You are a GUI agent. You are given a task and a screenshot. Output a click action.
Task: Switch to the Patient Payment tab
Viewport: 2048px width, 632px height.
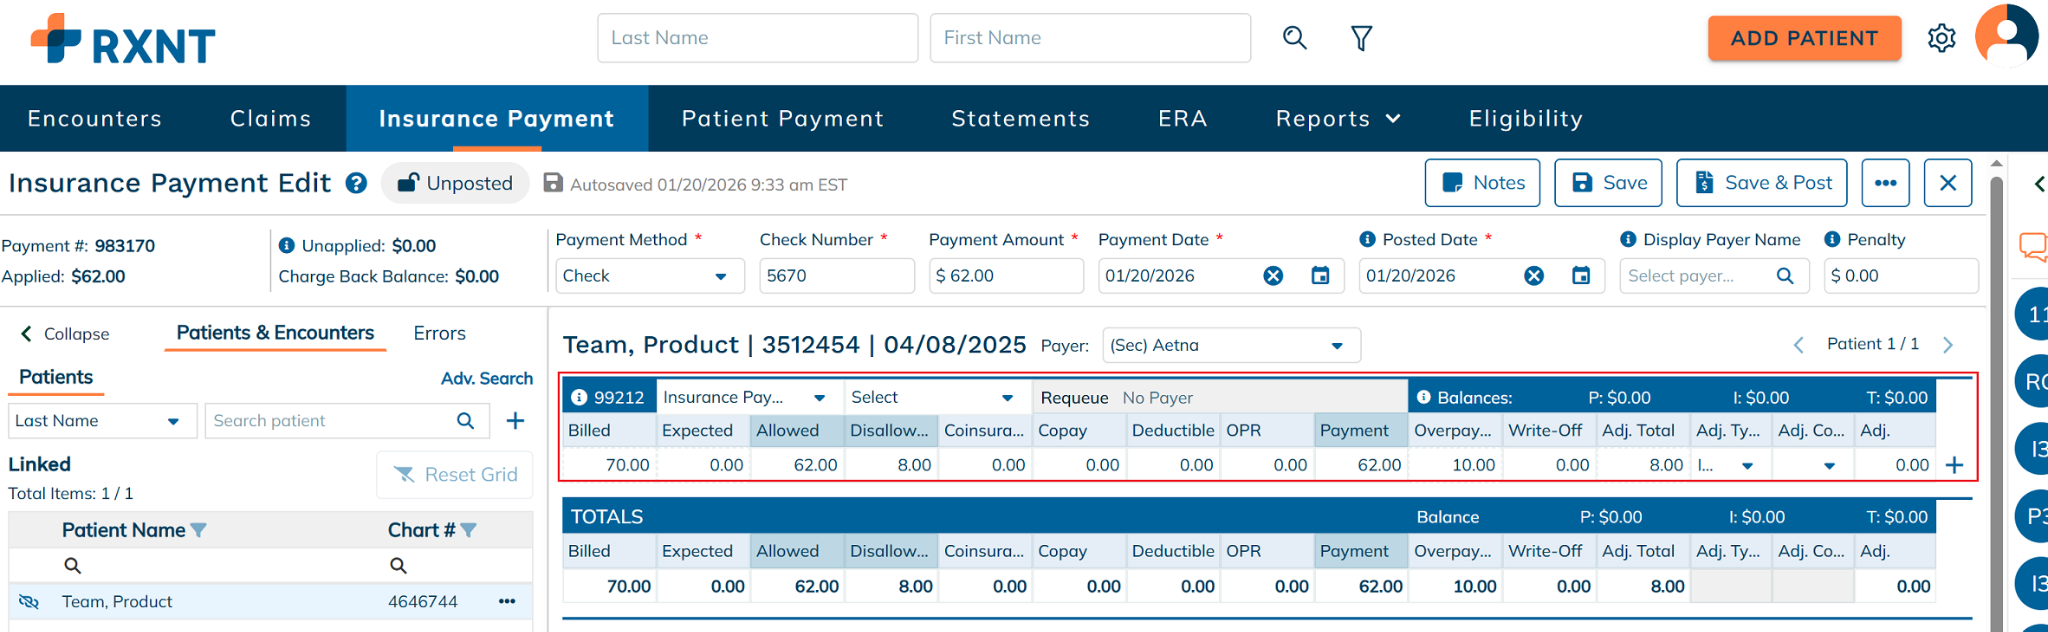(x=782, y=118)
